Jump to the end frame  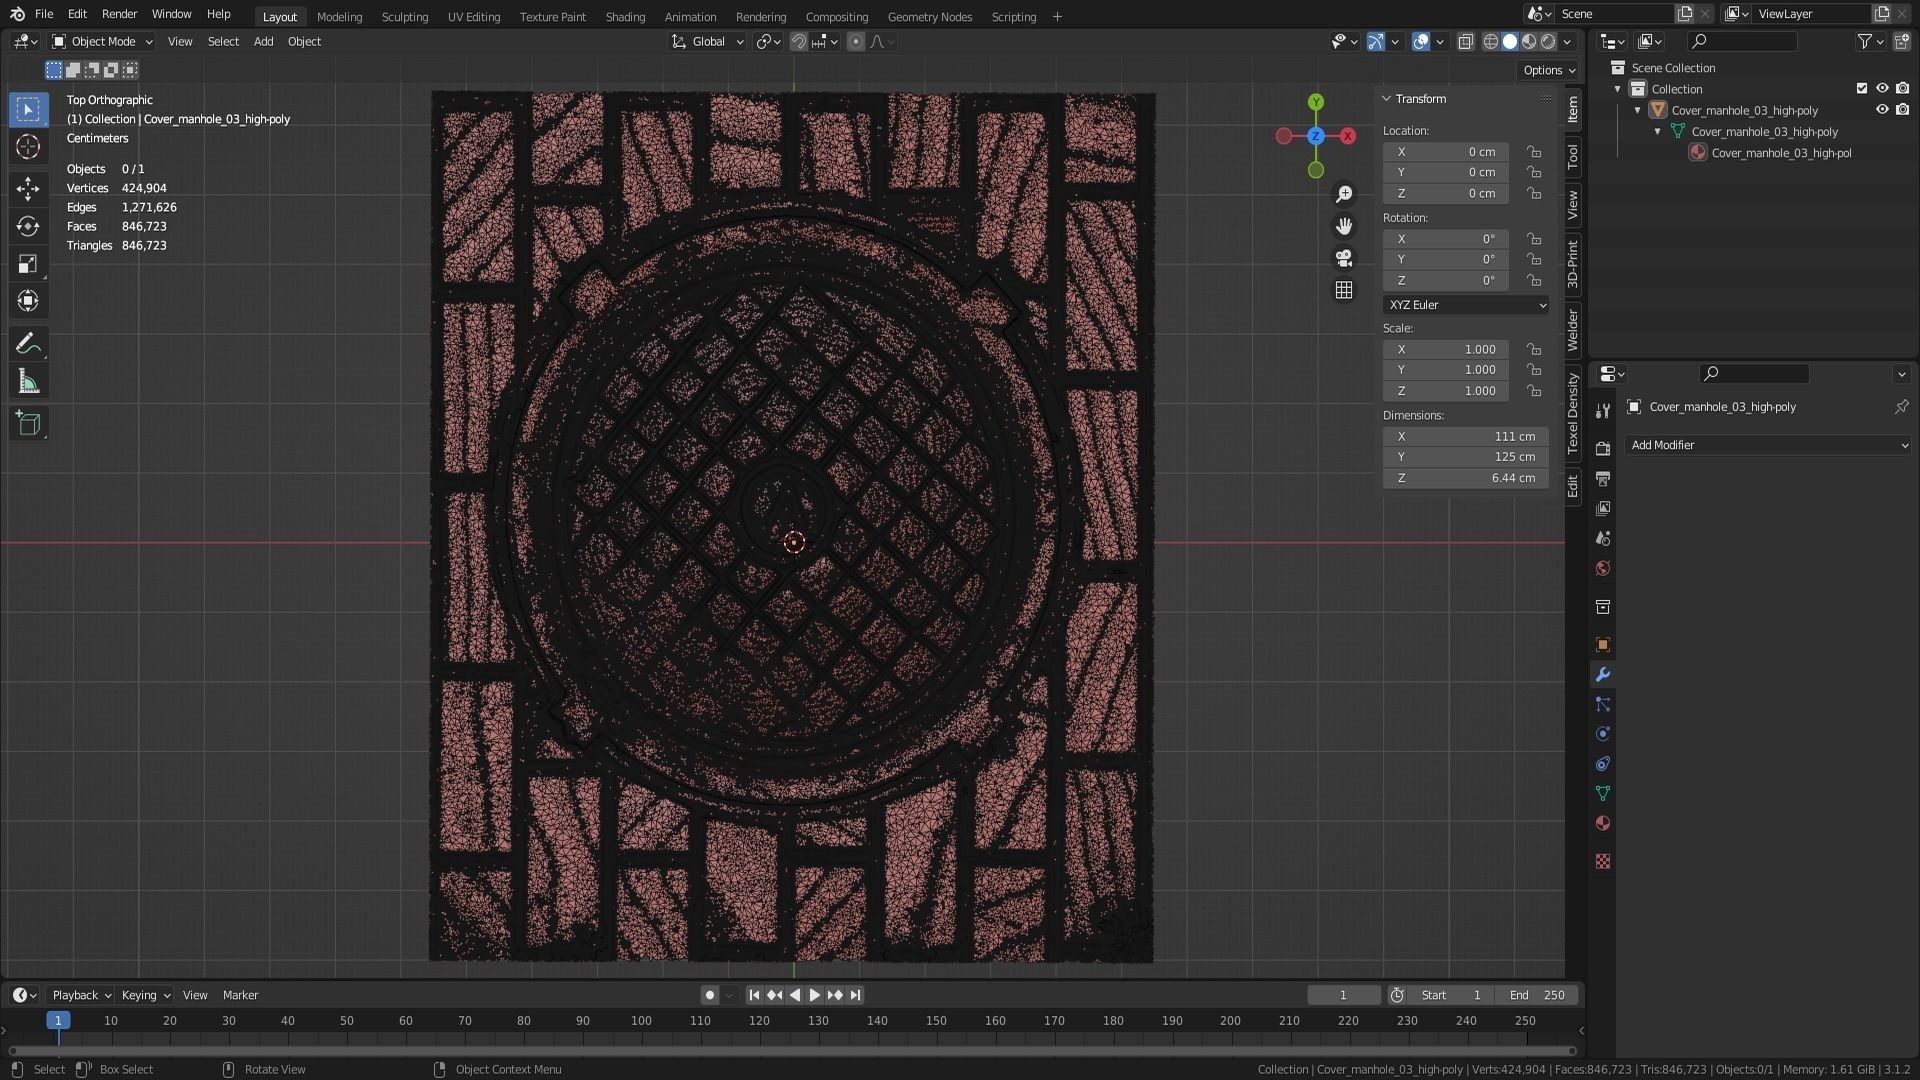click(856, 995)
